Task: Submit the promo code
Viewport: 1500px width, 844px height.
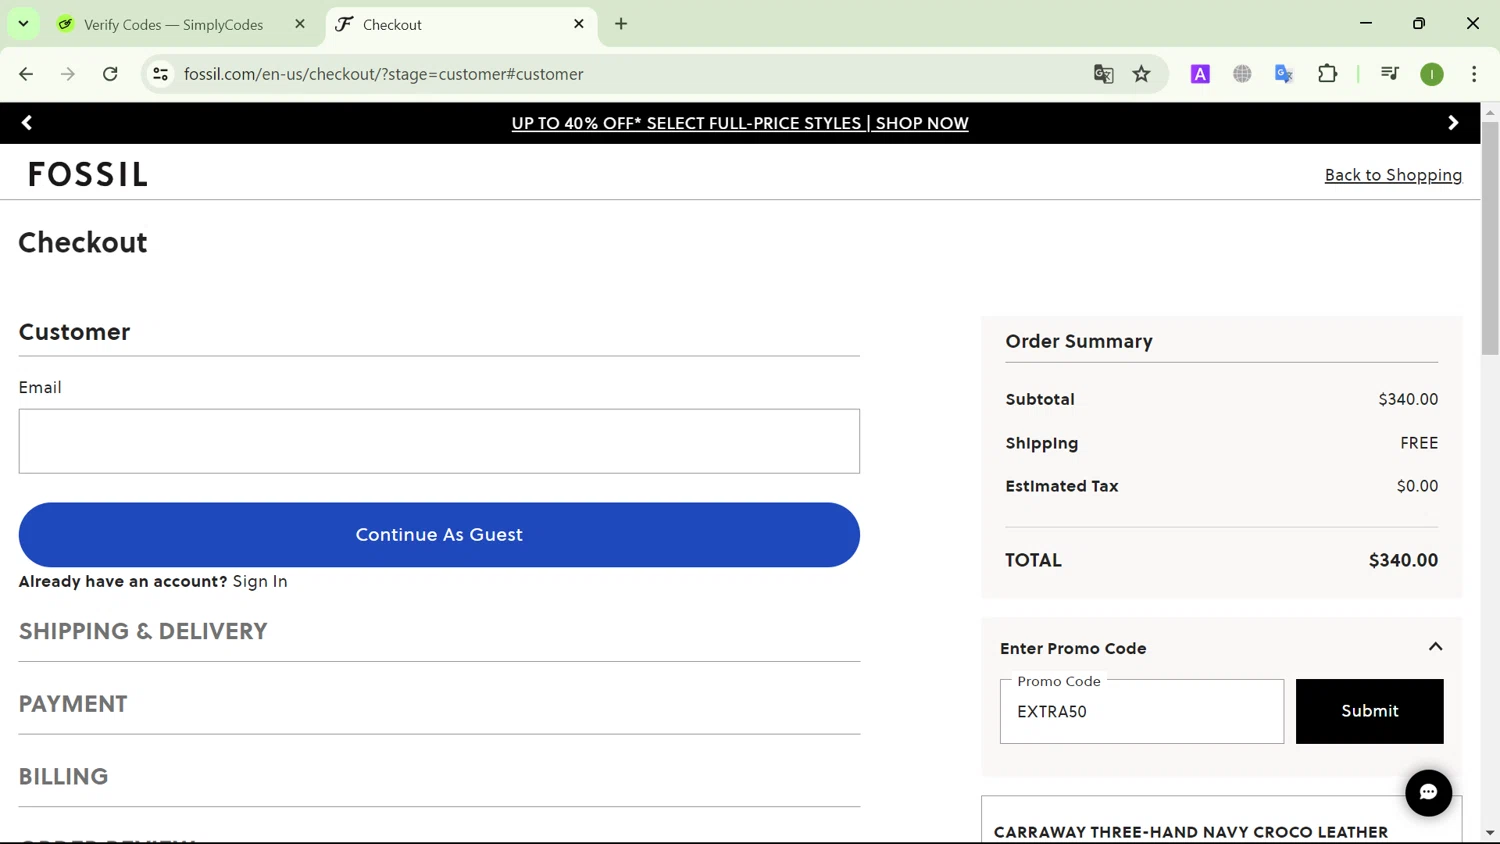Action: 1369,711
